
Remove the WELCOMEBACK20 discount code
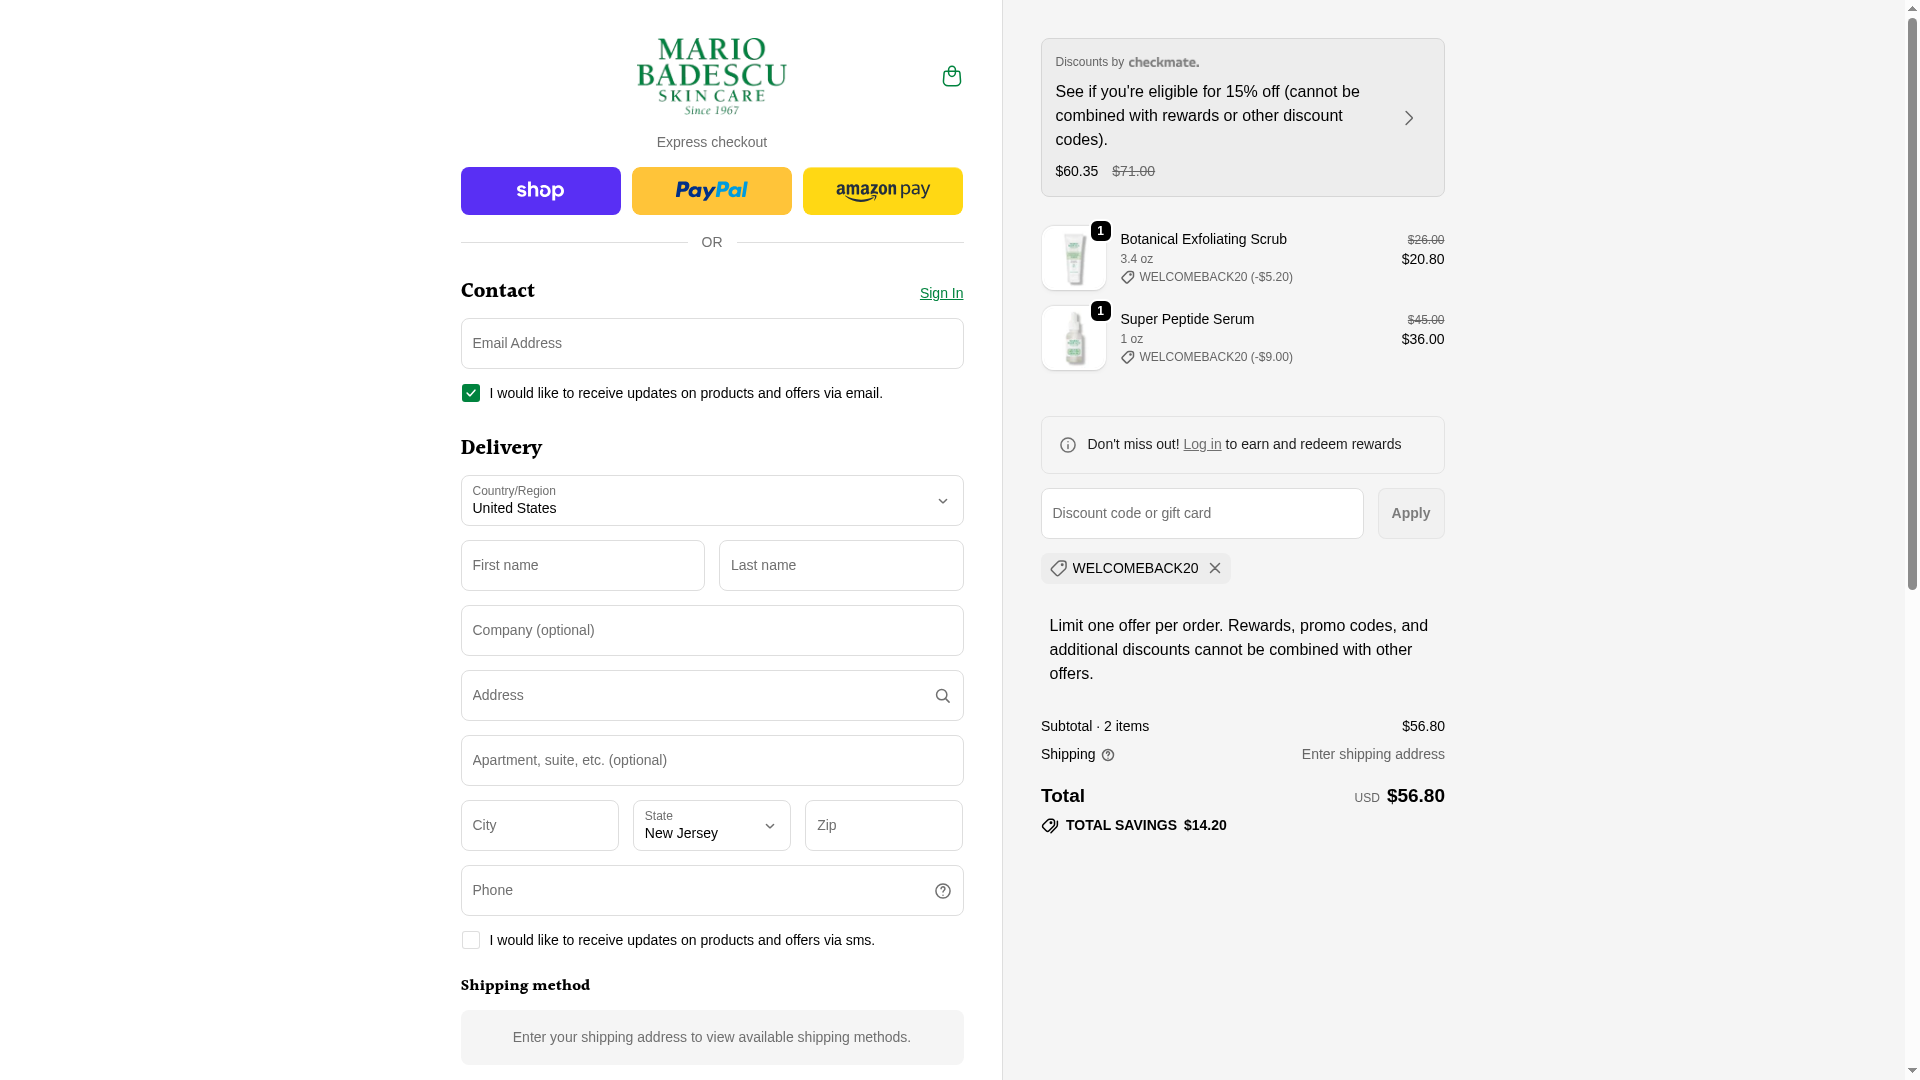click(1215, 568)
